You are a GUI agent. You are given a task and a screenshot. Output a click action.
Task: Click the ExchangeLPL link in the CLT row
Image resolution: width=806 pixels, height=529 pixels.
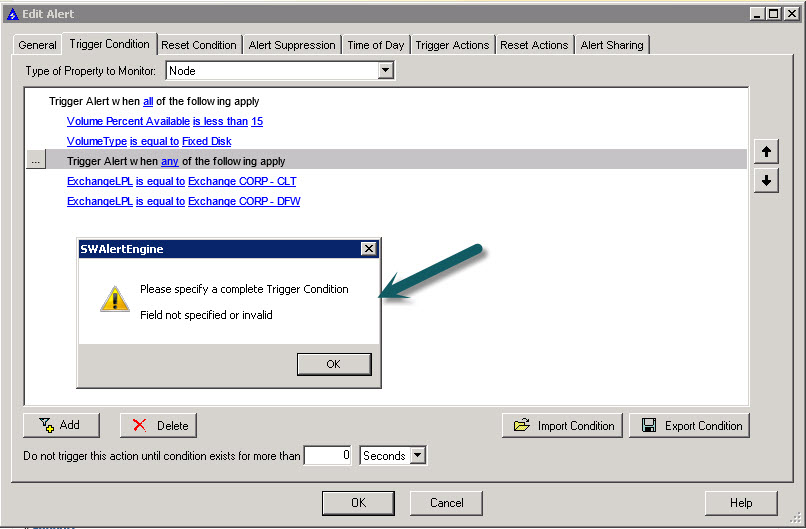100,181
